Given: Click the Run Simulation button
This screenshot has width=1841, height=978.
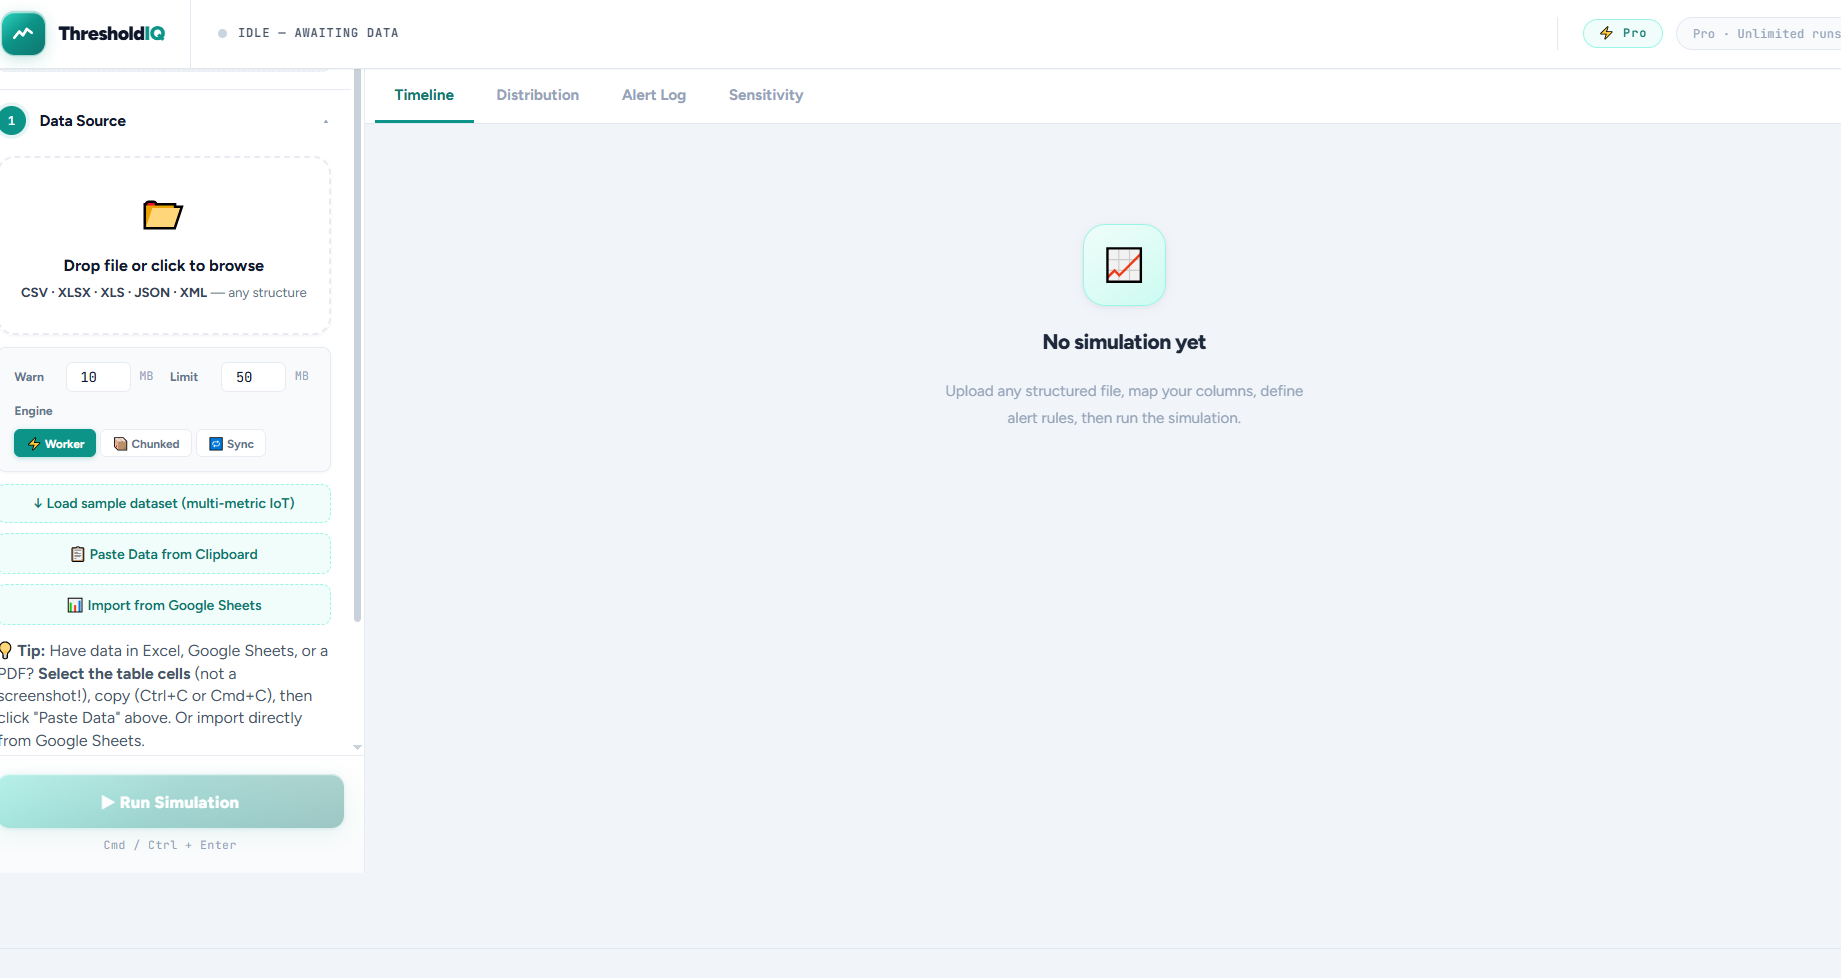Looking at the screenshot, I should 171,802.
